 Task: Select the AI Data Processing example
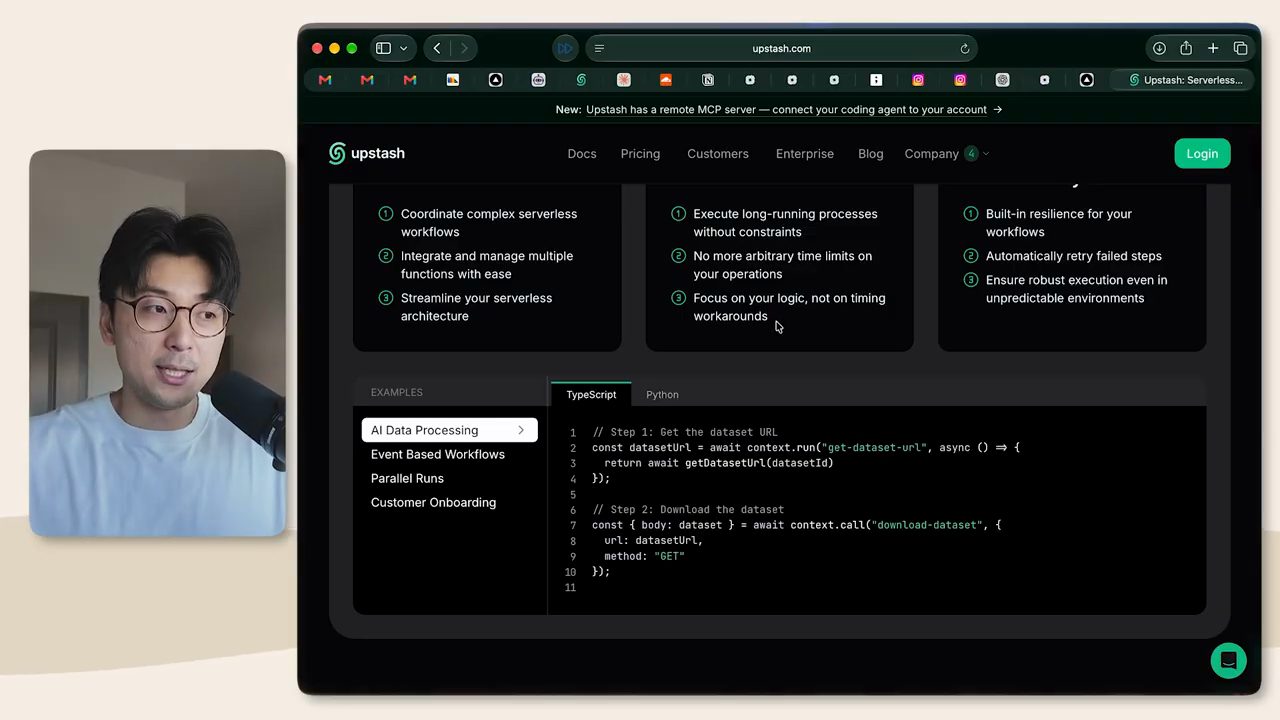(449, 430)
